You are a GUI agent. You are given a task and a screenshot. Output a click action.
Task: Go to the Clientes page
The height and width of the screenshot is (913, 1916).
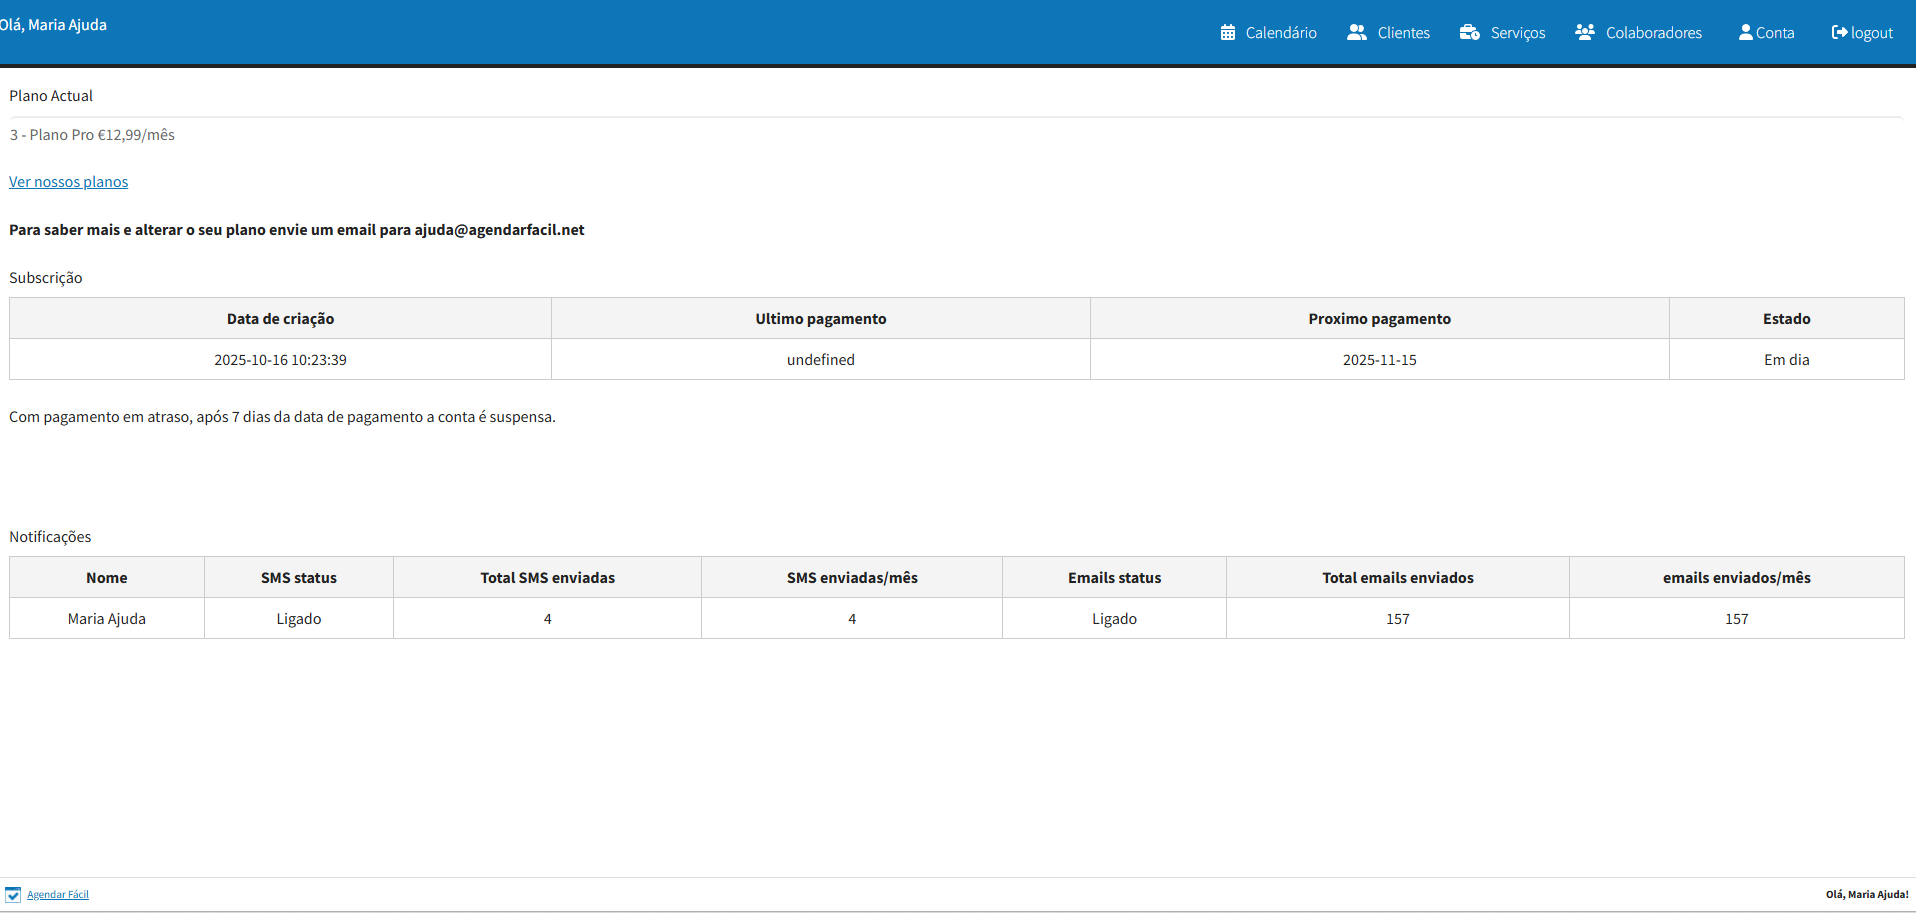click(1403, 33)
